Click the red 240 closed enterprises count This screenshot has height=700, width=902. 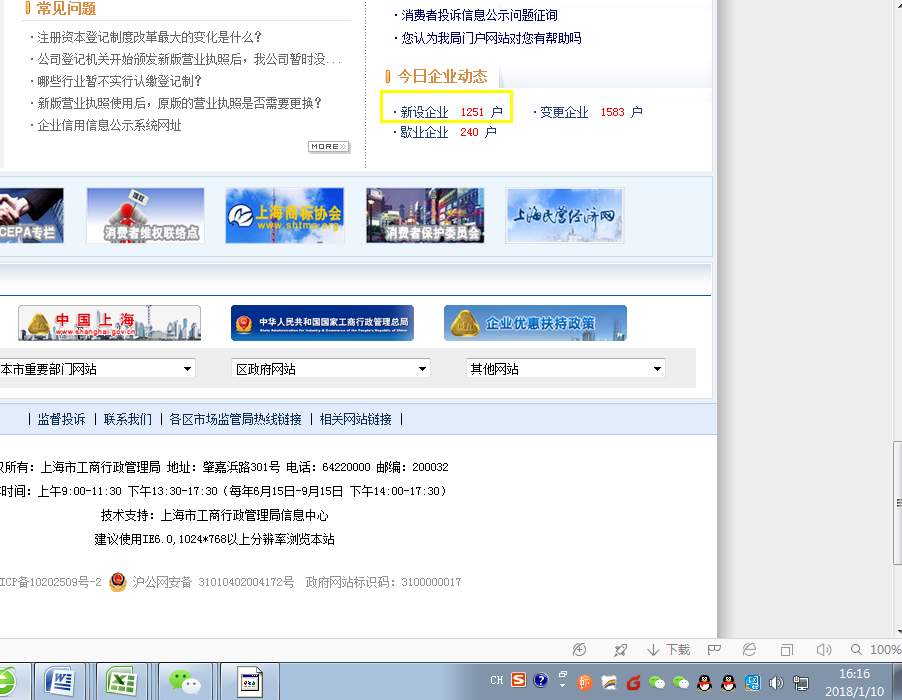[x=469, y=132]
